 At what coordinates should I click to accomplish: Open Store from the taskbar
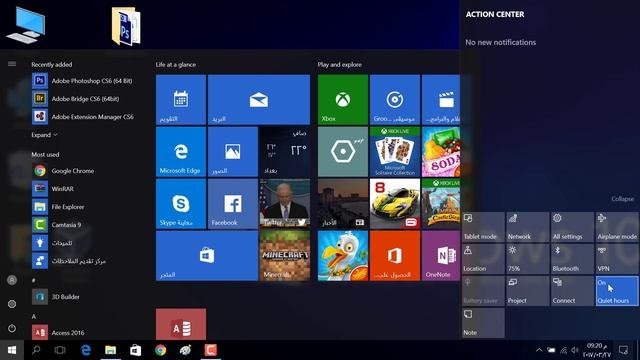136,350
